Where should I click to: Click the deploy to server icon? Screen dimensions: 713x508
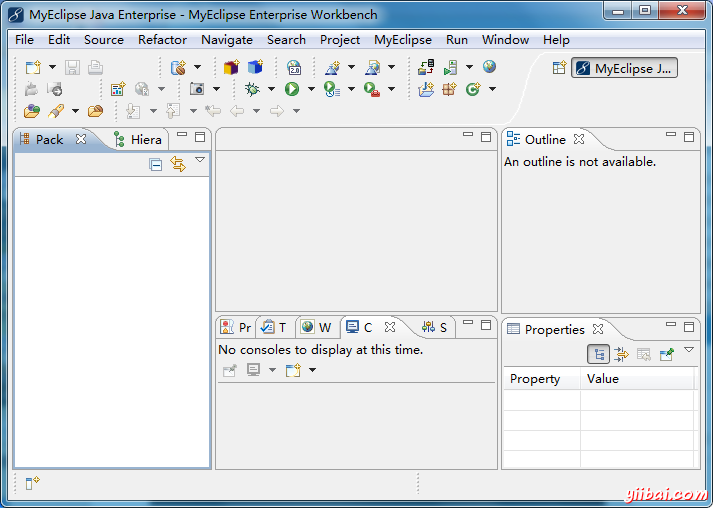[x=426, y=67]
